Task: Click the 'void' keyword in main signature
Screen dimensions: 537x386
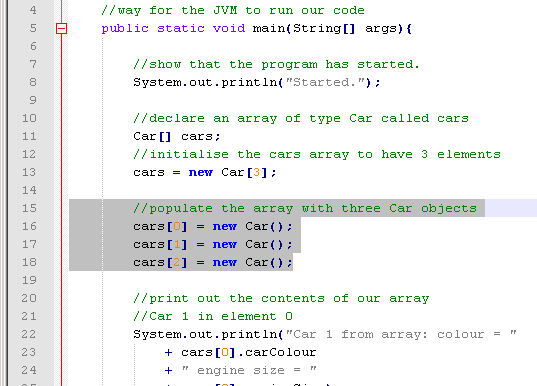Action: point(229,28)
